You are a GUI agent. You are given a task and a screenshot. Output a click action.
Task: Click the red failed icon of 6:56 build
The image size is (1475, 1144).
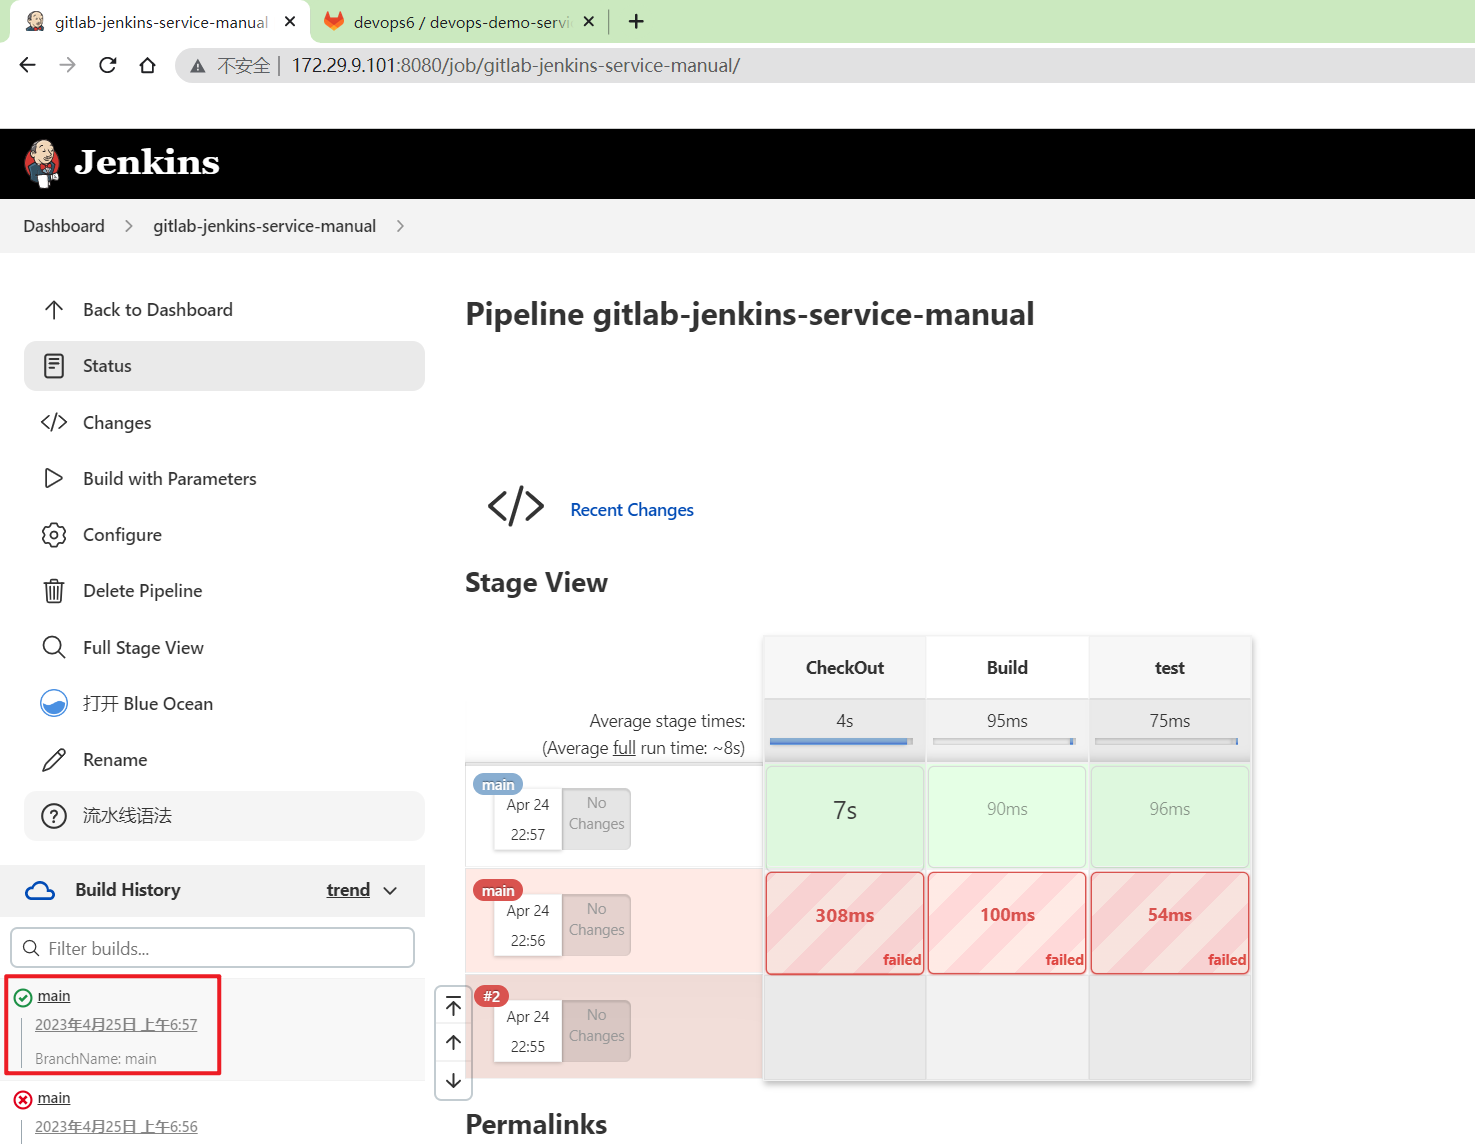point(23,1100)
